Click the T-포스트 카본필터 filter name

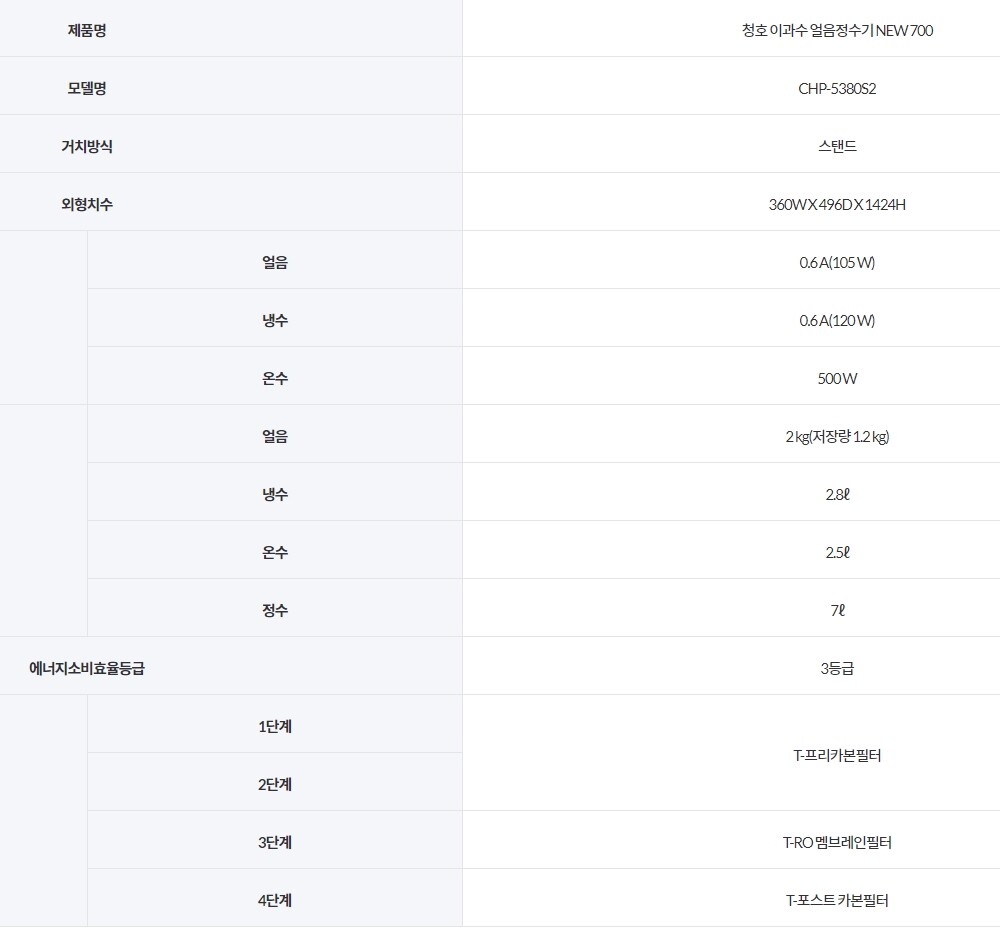point(837,900)
